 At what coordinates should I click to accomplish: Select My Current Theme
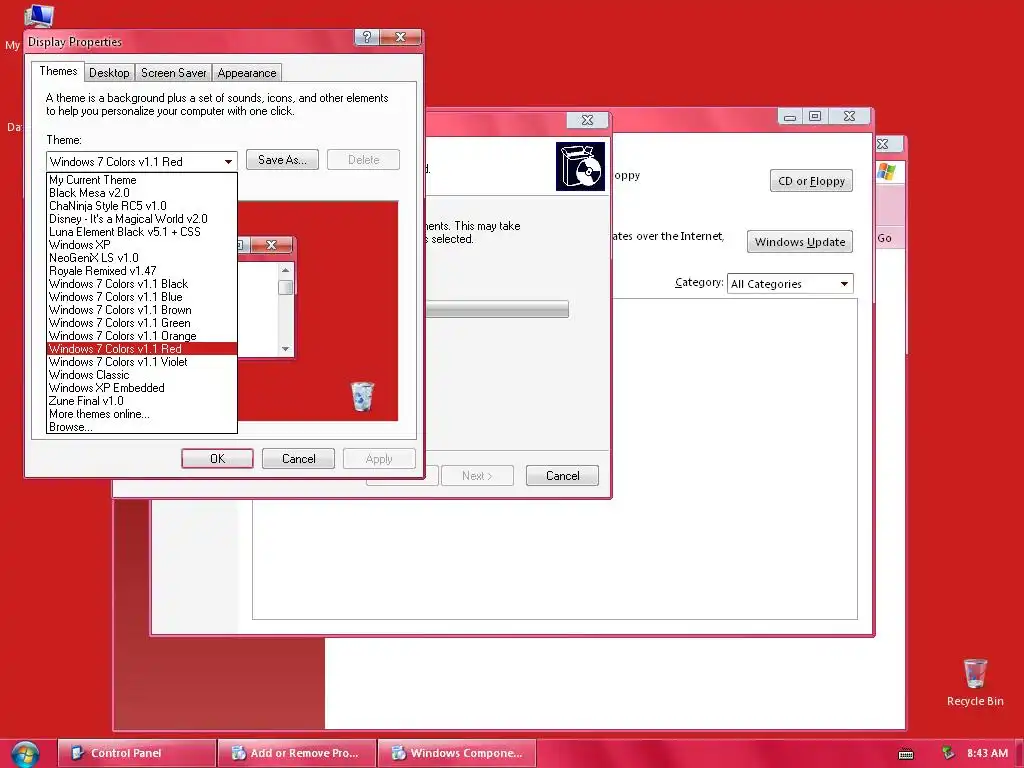pos(142,180)
